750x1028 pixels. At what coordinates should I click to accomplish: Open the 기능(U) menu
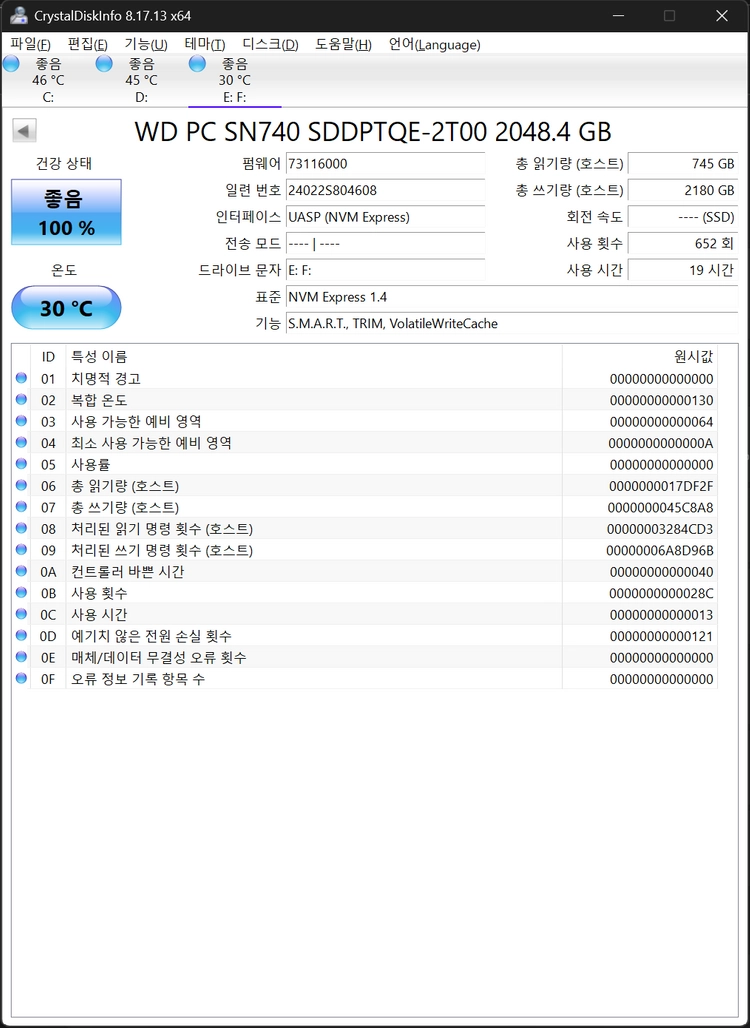pos(146,45)
